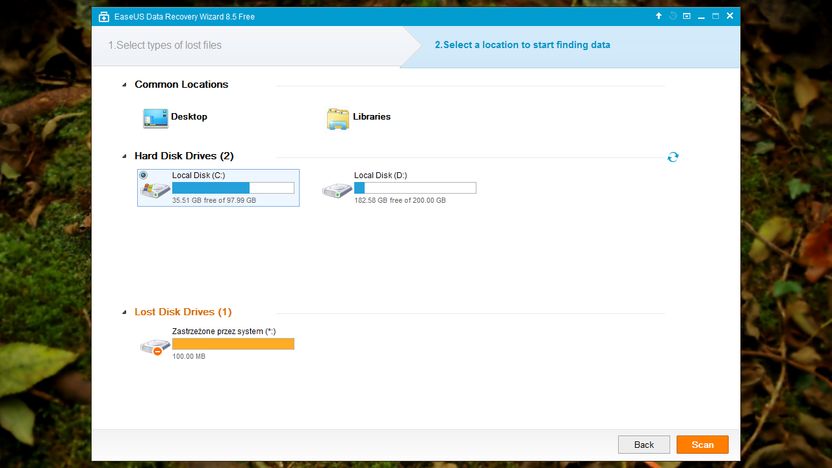
Task: Minimize the Data Recovery Wizard window
Action: (x=701, y=16)
